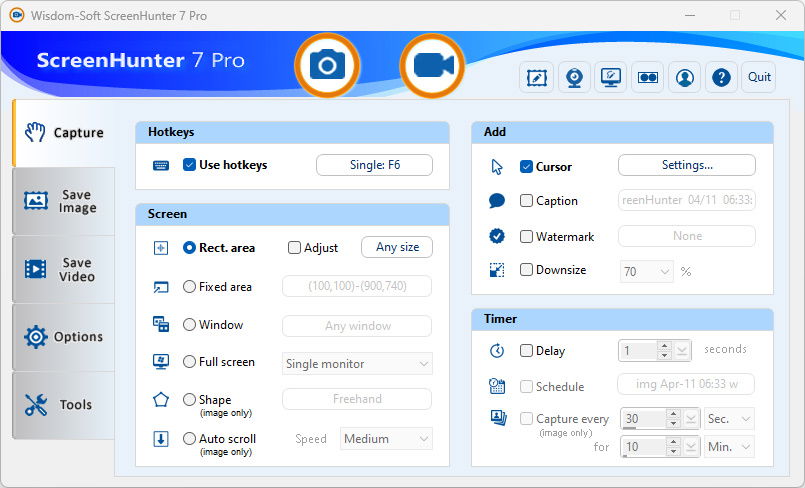Click the Any window button
The image size is (805, 488).
357,326
